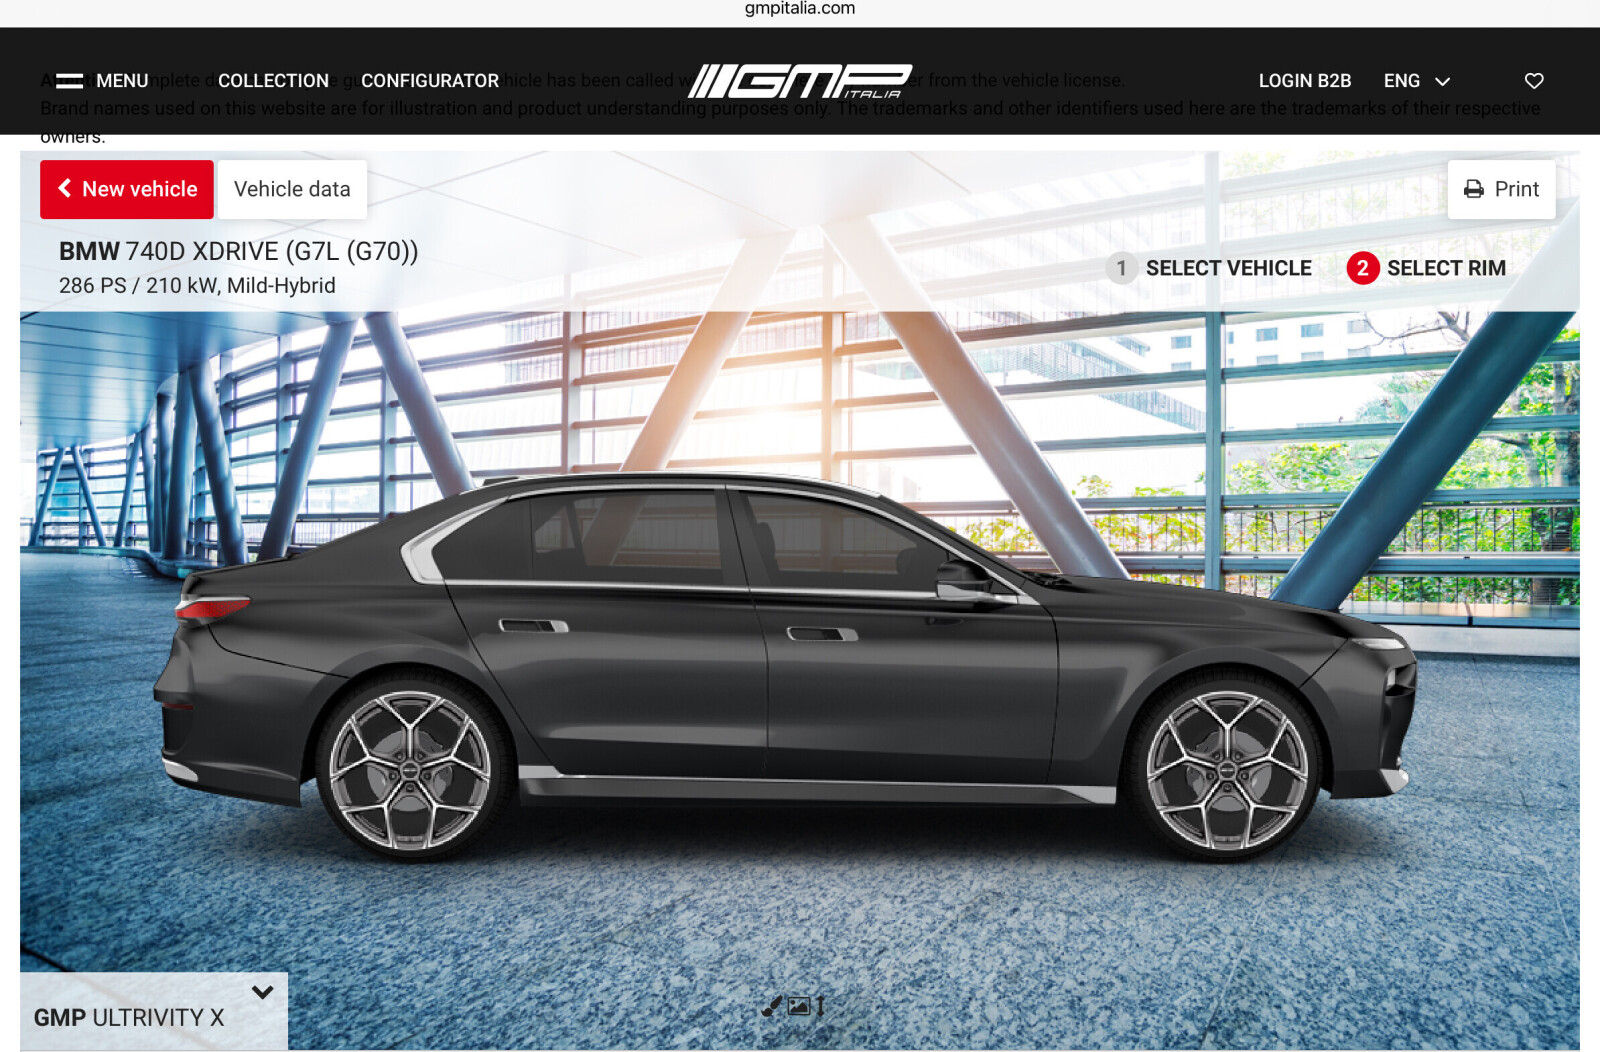Click the 286 PS / 210 kW specs text
Screen dimensions: 1600x1052
[x=197, y=286]
